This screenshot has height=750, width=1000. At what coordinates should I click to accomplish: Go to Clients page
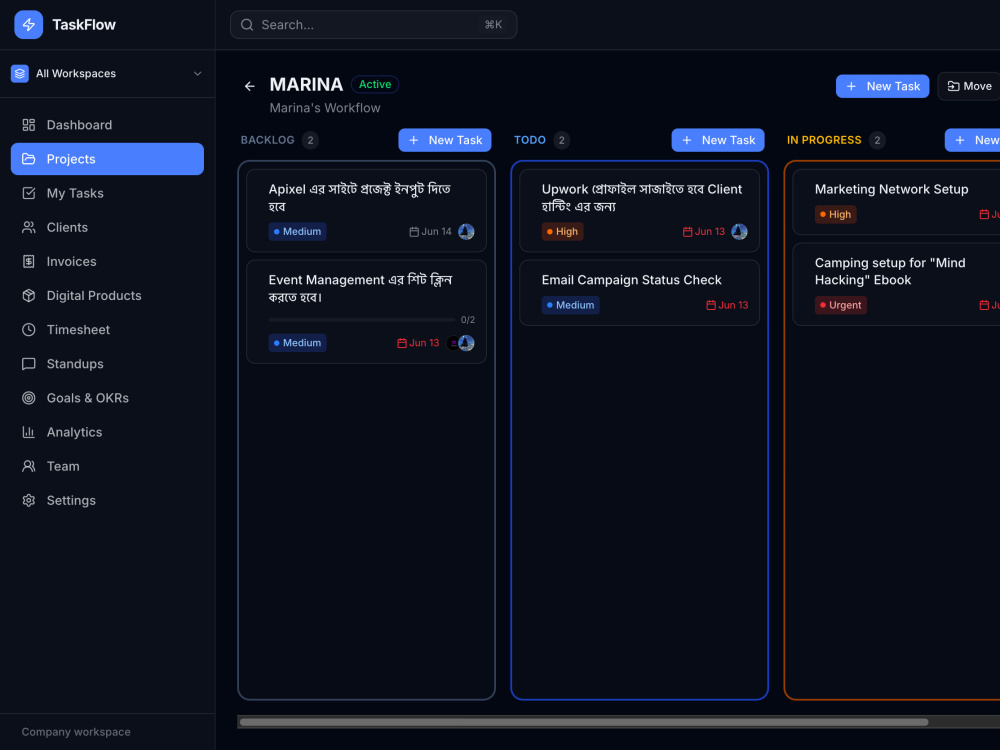pos(107,227)
